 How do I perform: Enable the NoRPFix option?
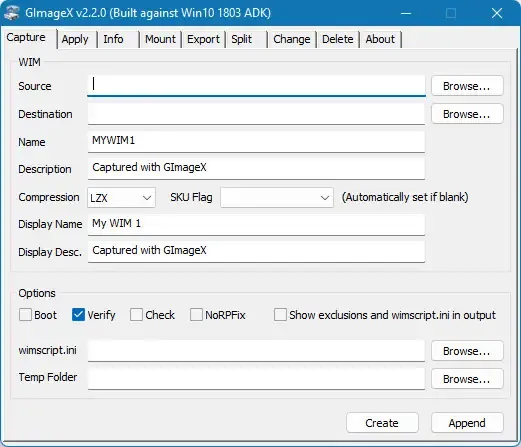pos(196,315)
